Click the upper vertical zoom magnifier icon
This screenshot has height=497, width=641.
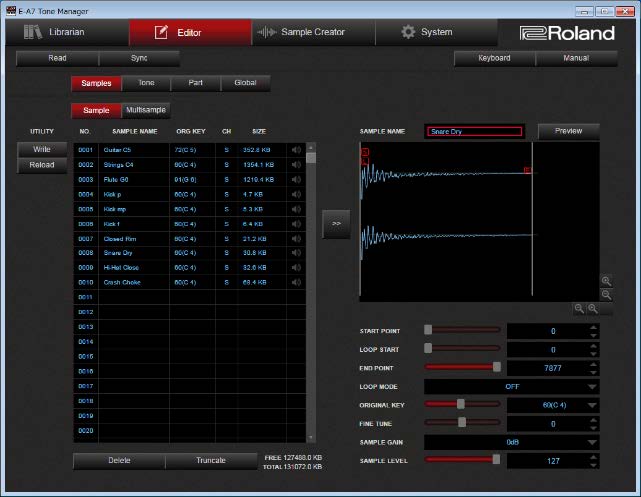click(x=606, y=281)
